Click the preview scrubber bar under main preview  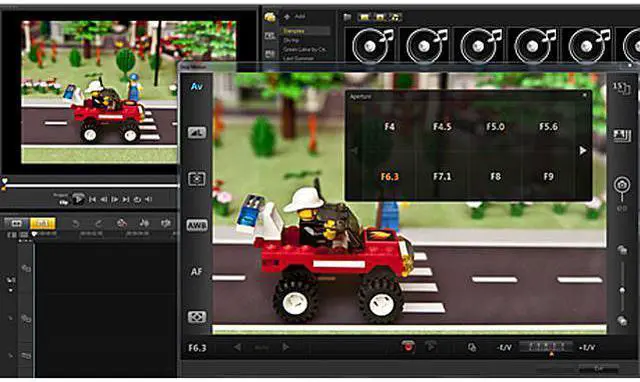click(x=90, y=185)
